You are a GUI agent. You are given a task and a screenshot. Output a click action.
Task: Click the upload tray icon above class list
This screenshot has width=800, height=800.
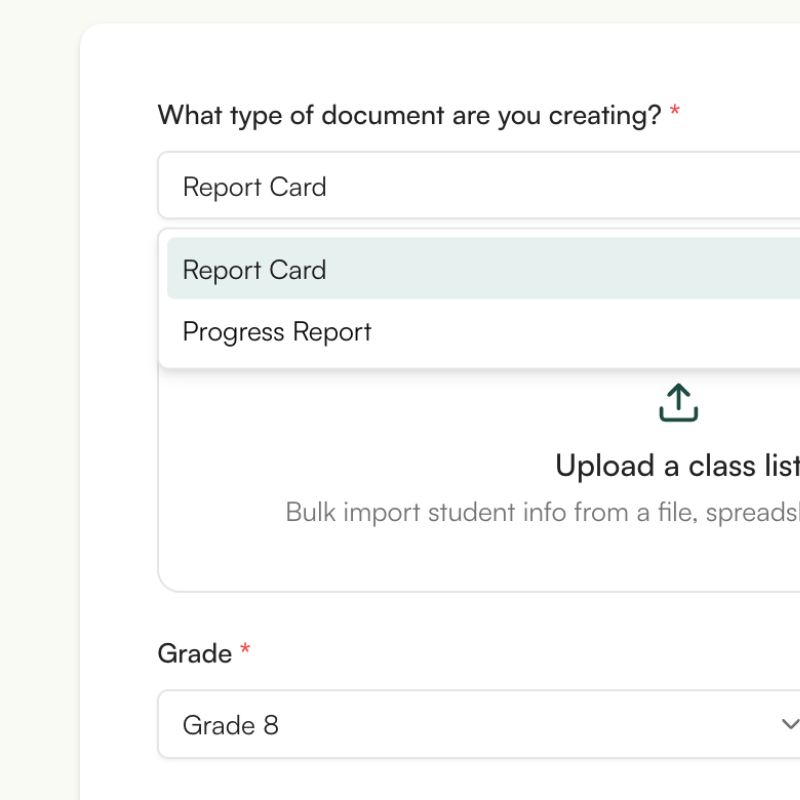point(678,402)
